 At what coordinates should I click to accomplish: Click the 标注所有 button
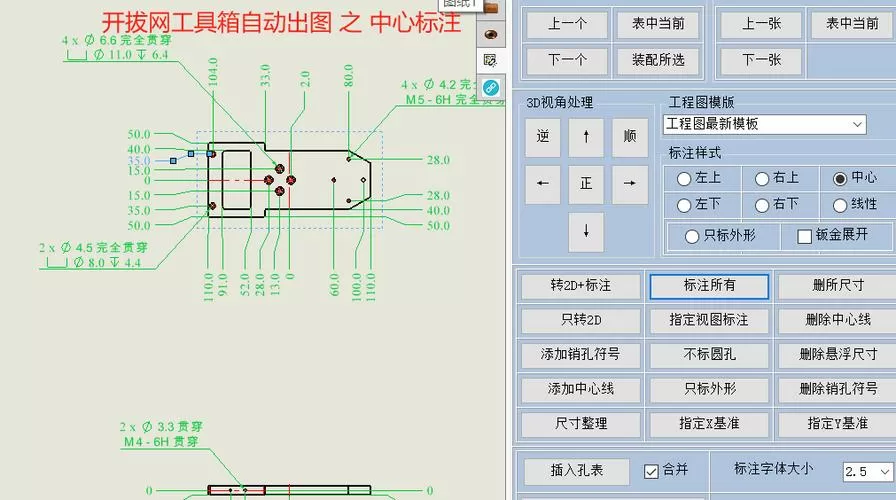tap(709, 286)
